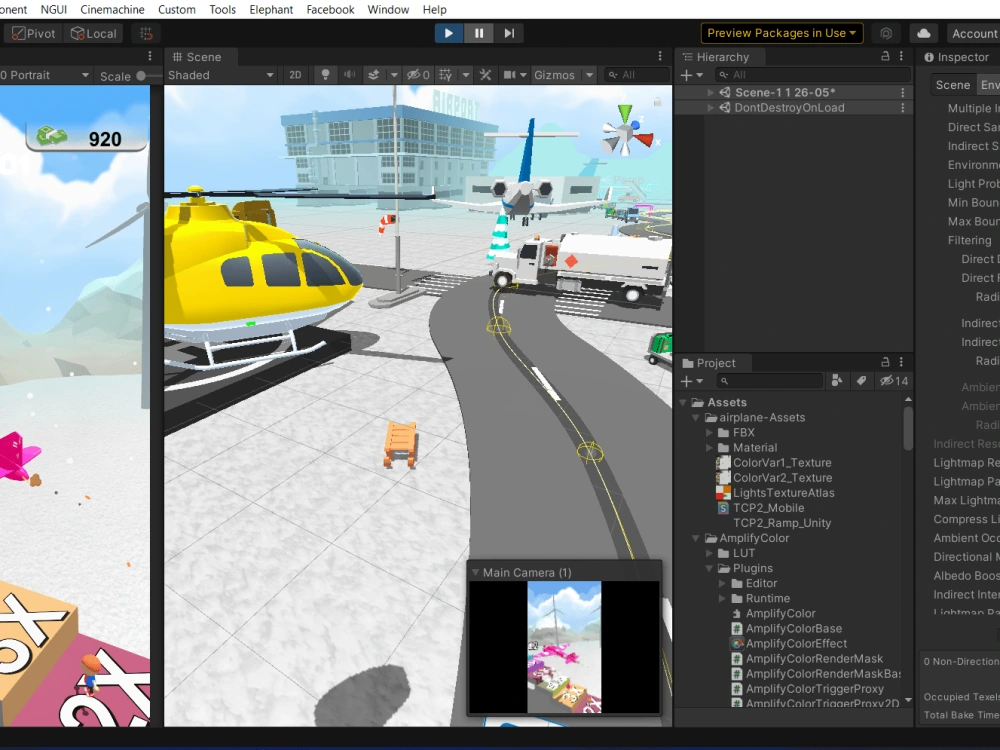
Task: Toggle the scene lighting bulb icon
Action: pyautogui.click(x=324, y=75)
